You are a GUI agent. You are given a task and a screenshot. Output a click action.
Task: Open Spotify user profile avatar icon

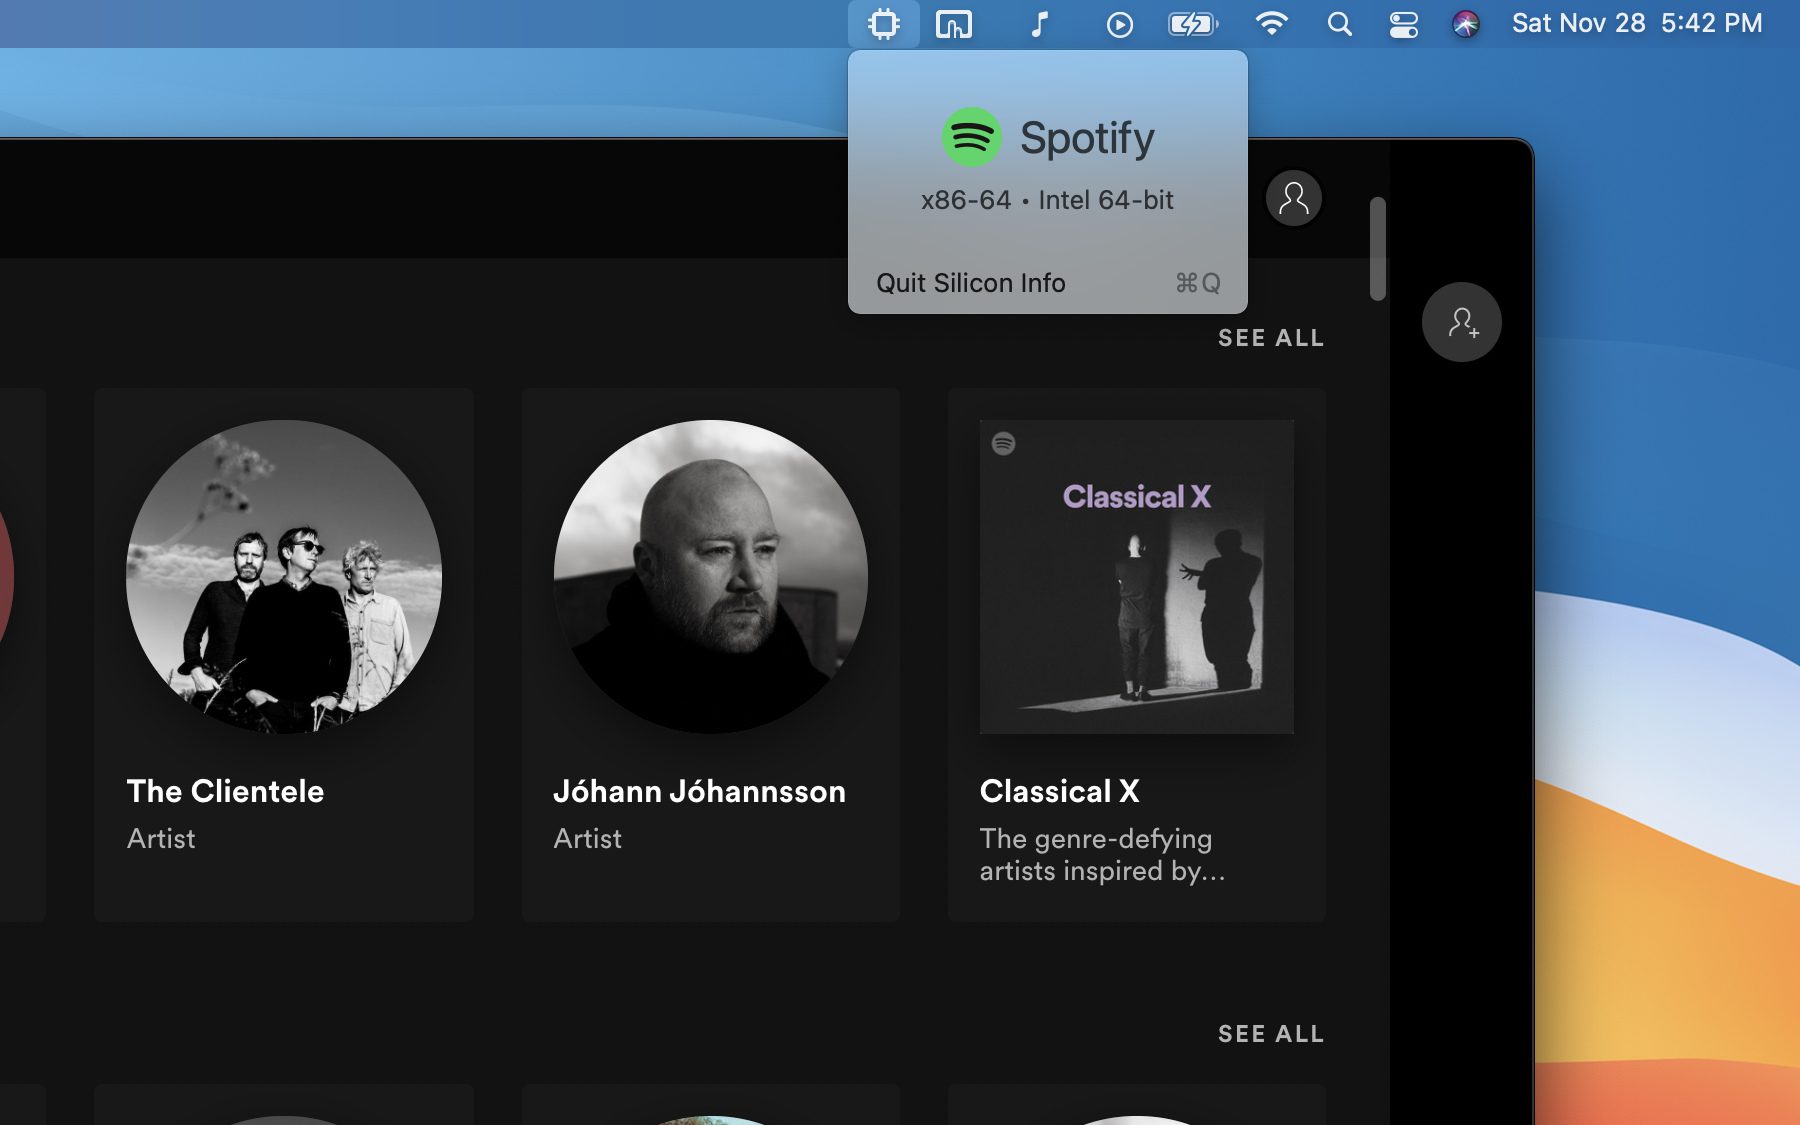[1293, 198]
